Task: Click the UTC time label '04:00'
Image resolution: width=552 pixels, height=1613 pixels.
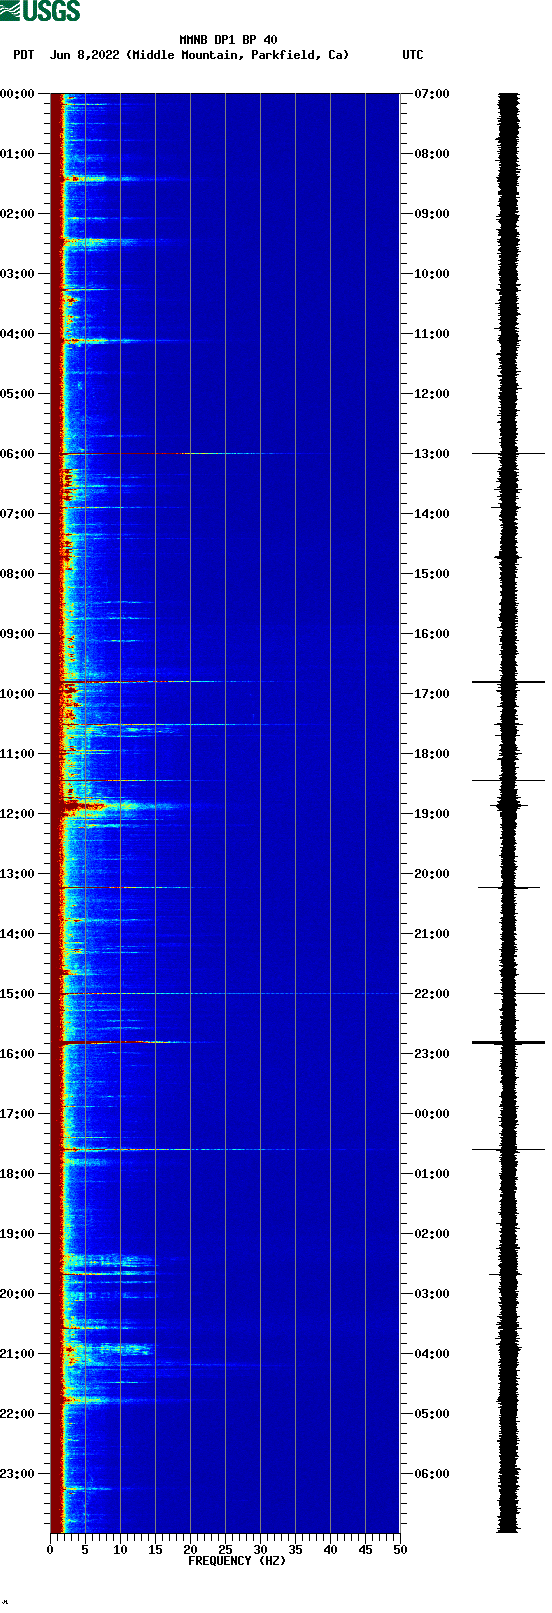Action: (432, 1354)
